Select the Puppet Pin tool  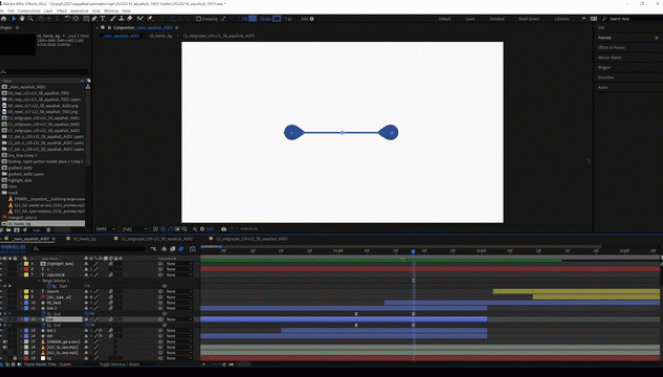150,19
